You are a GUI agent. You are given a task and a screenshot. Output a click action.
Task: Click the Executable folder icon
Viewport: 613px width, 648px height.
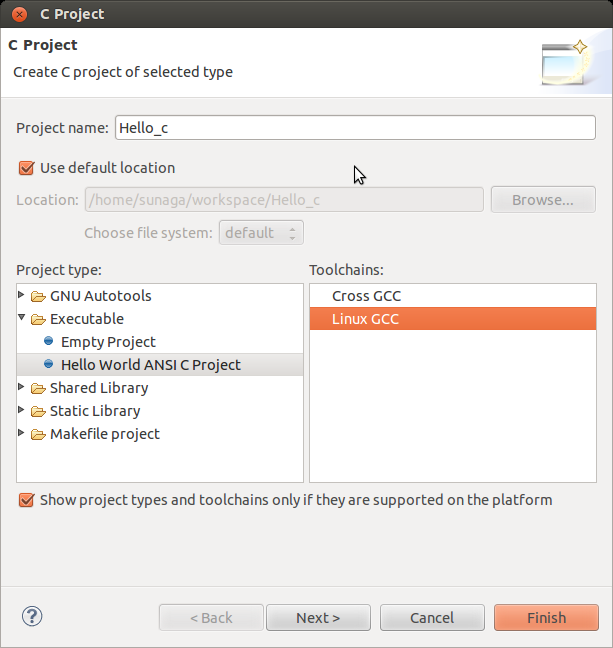[38, 320]
